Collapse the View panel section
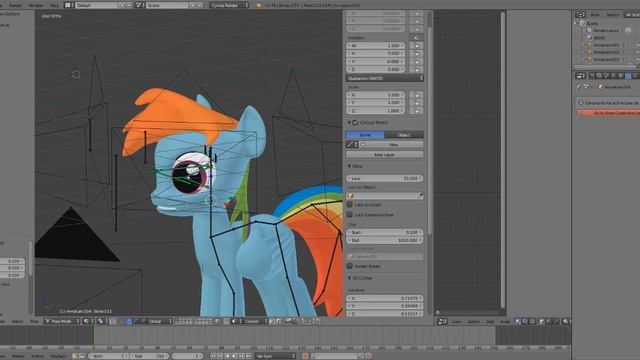The image size is (640, 360). pyautogui.click(x=349, y=166)
